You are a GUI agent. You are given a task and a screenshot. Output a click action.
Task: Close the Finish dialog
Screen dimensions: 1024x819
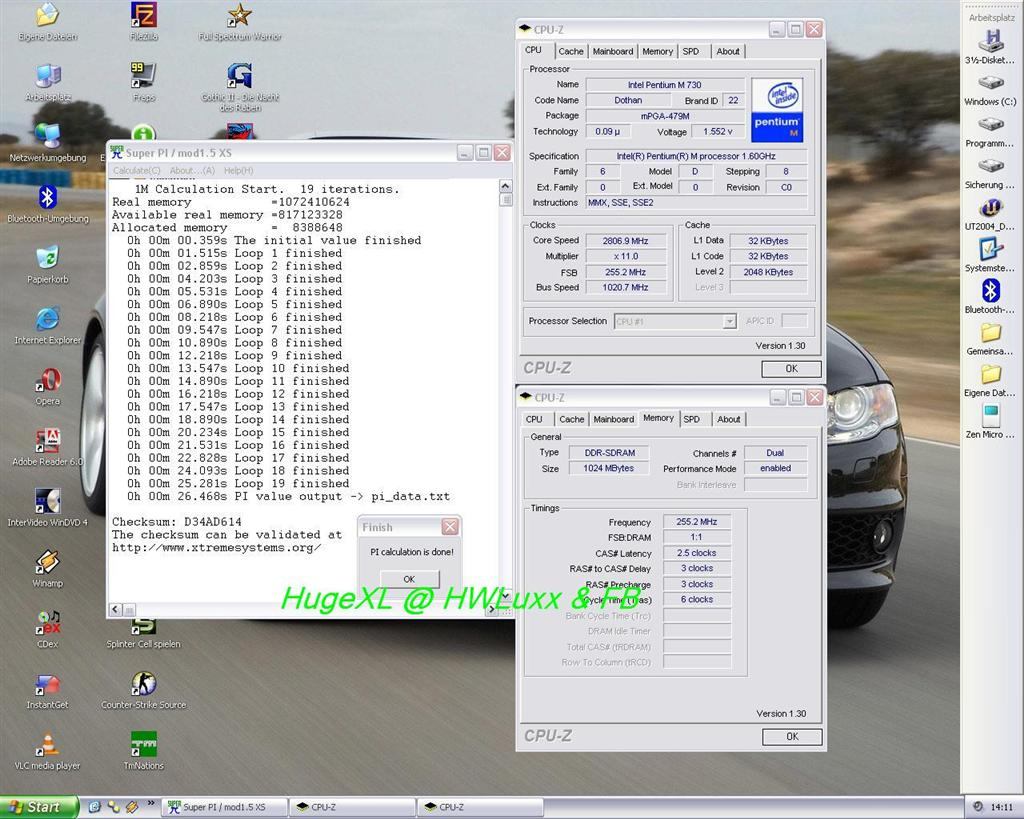point(451,527)
